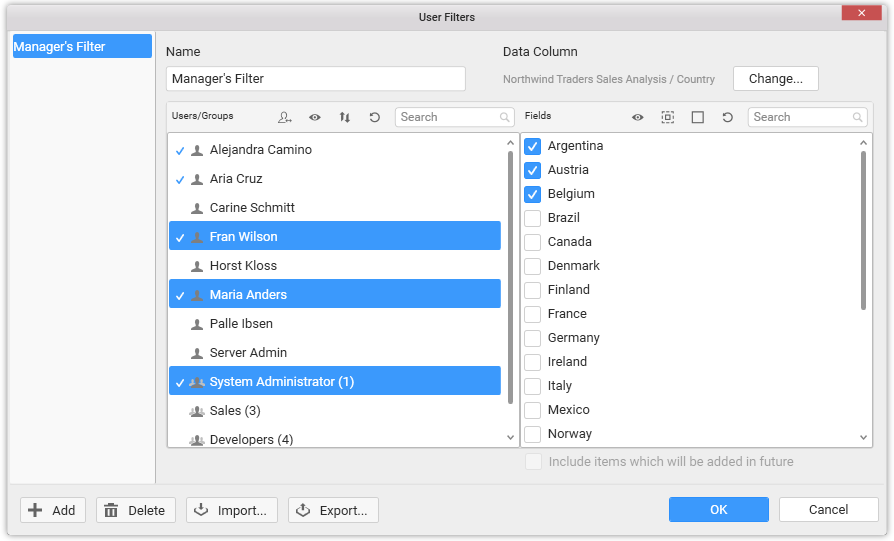894x541 pixels.
Task: Check the Brazil checkbox
Action: [x=533, y=218]
